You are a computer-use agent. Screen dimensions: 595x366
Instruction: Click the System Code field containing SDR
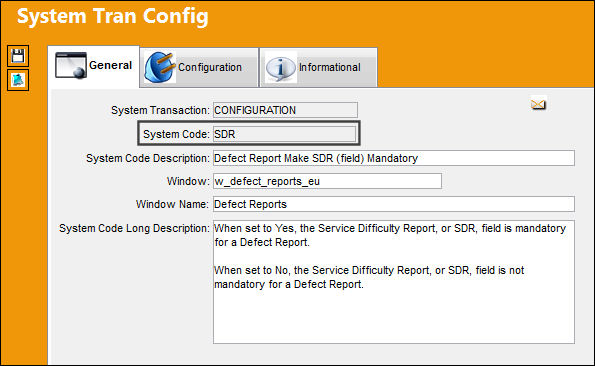[284, 134]
